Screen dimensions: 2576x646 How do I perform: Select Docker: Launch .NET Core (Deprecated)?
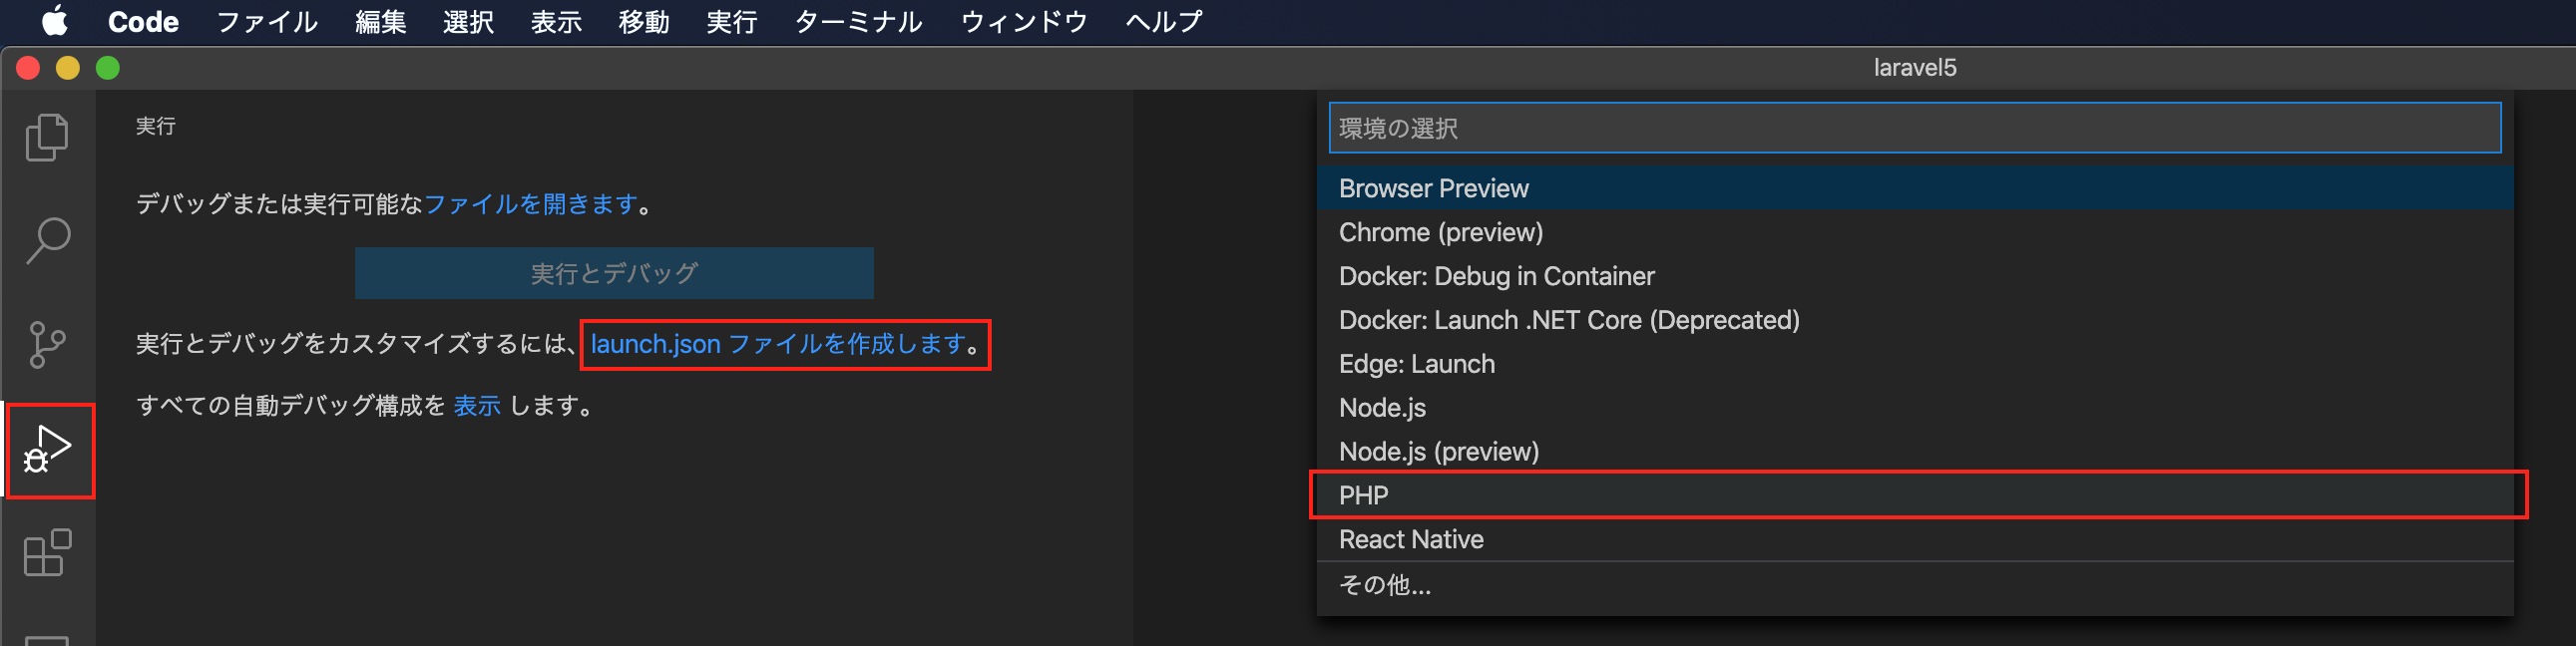click(x=1914, y=320)
